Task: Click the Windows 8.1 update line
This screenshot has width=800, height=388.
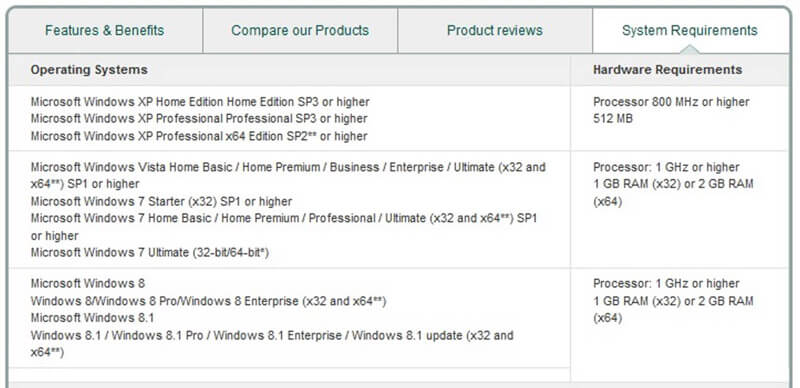Action: pos(272,344)
